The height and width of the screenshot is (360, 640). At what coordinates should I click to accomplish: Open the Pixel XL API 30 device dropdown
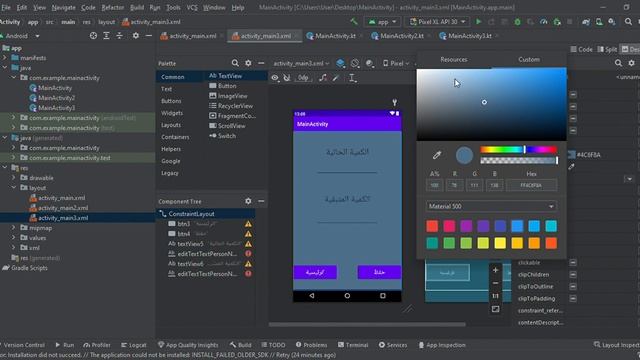[438, 22]
